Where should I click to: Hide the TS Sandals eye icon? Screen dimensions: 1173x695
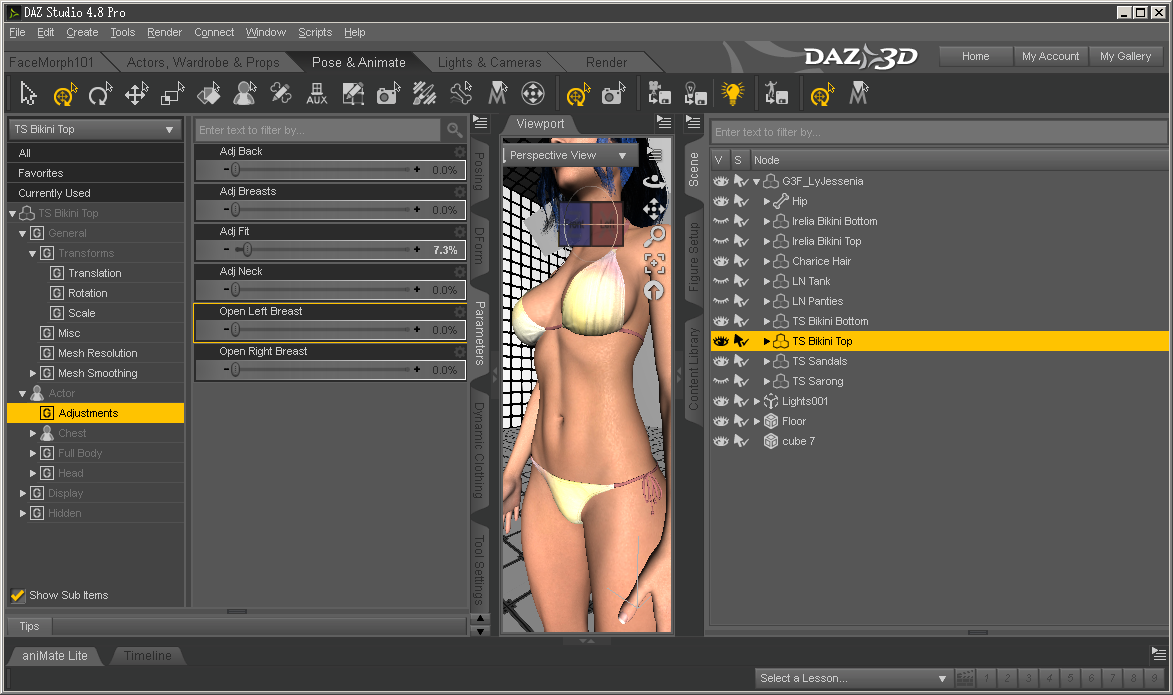click(x=720, y=361)
